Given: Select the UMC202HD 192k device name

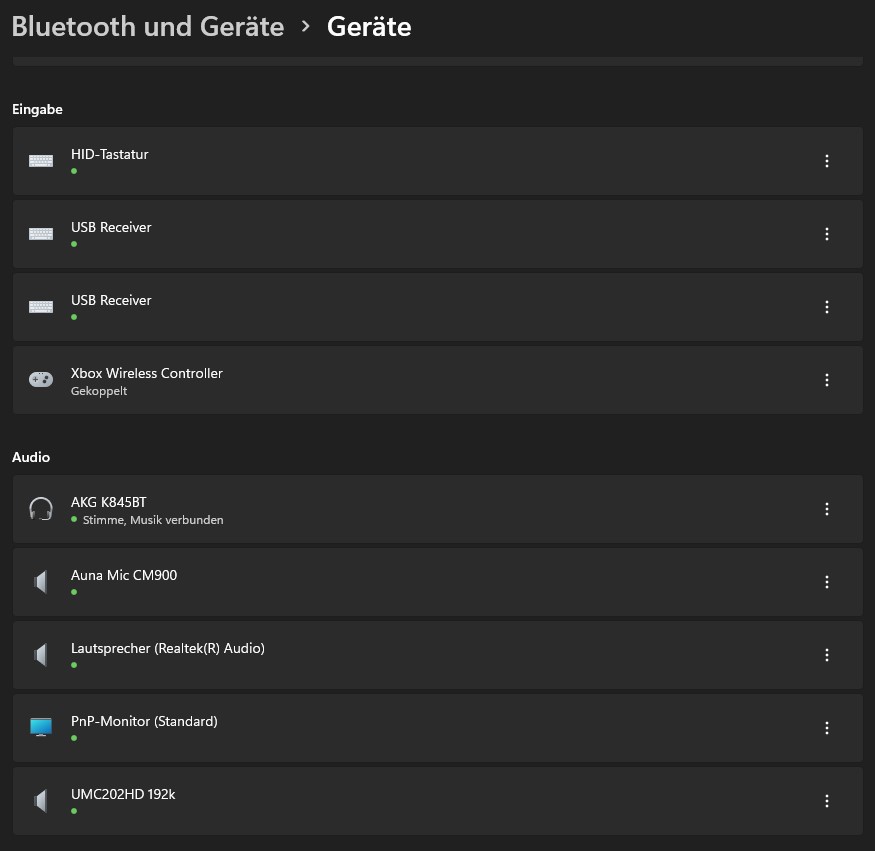Looking at the screenshot, I should pyautogui.click(x=123, y=794).
